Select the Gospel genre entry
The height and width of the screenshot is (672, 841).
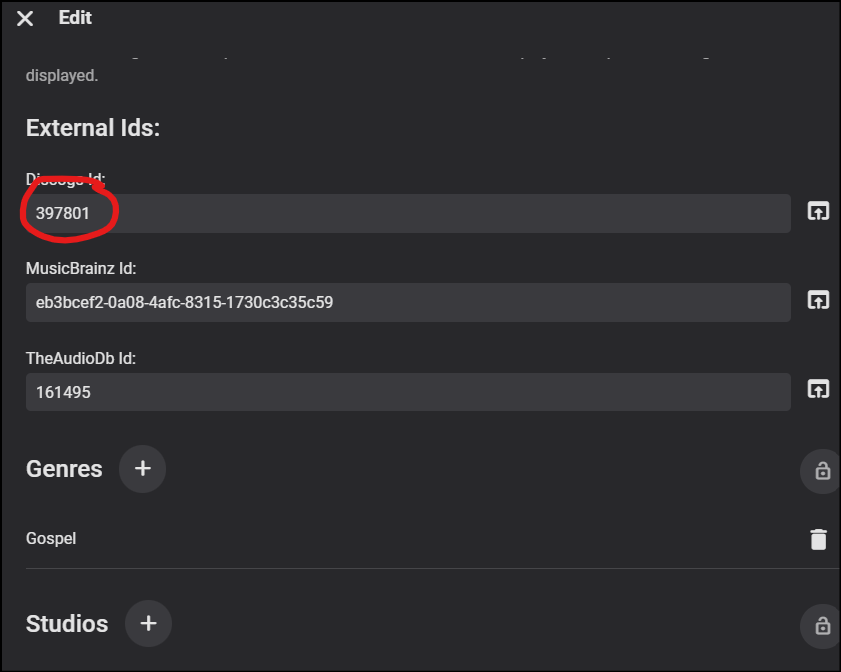tap(51, 539)
